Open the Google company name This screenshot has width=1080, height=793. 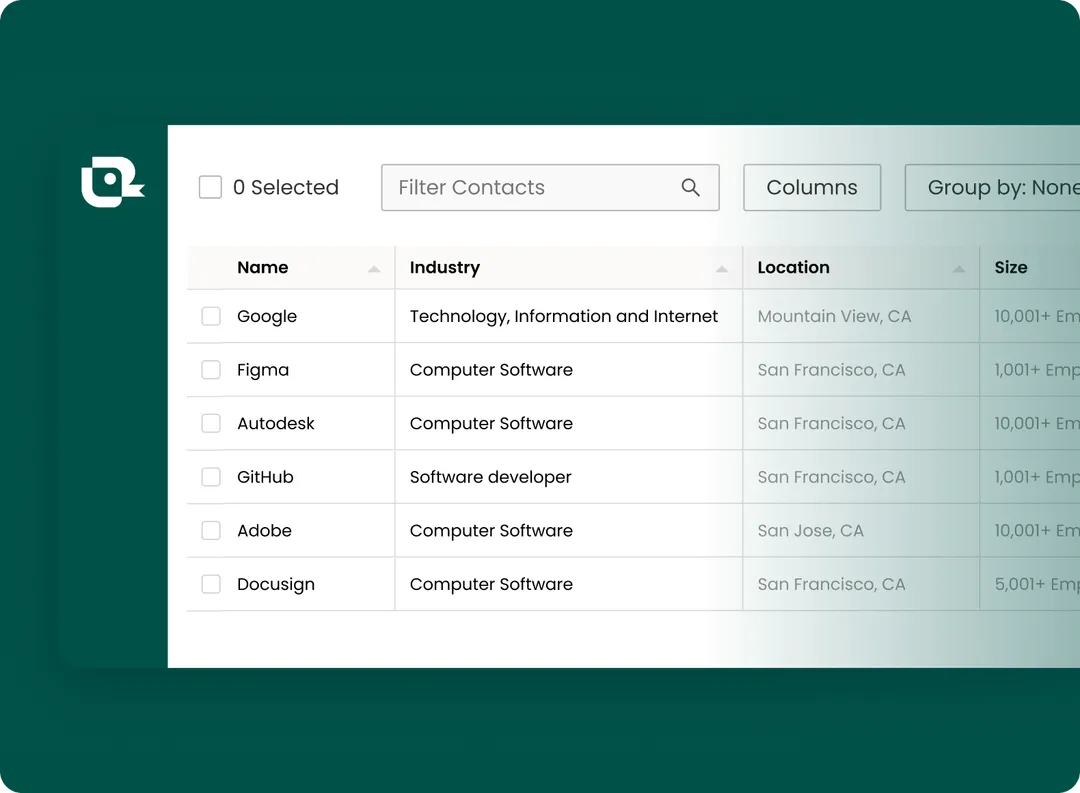[x=267, y=316]
